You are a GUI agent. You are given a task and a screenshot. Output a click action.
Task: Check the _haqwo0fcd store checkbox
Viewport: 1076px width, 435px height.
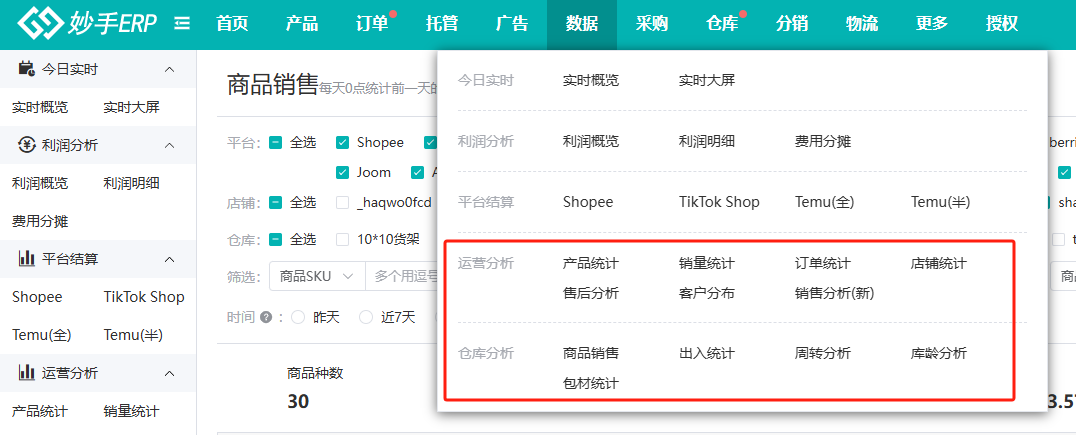[342, 202]
